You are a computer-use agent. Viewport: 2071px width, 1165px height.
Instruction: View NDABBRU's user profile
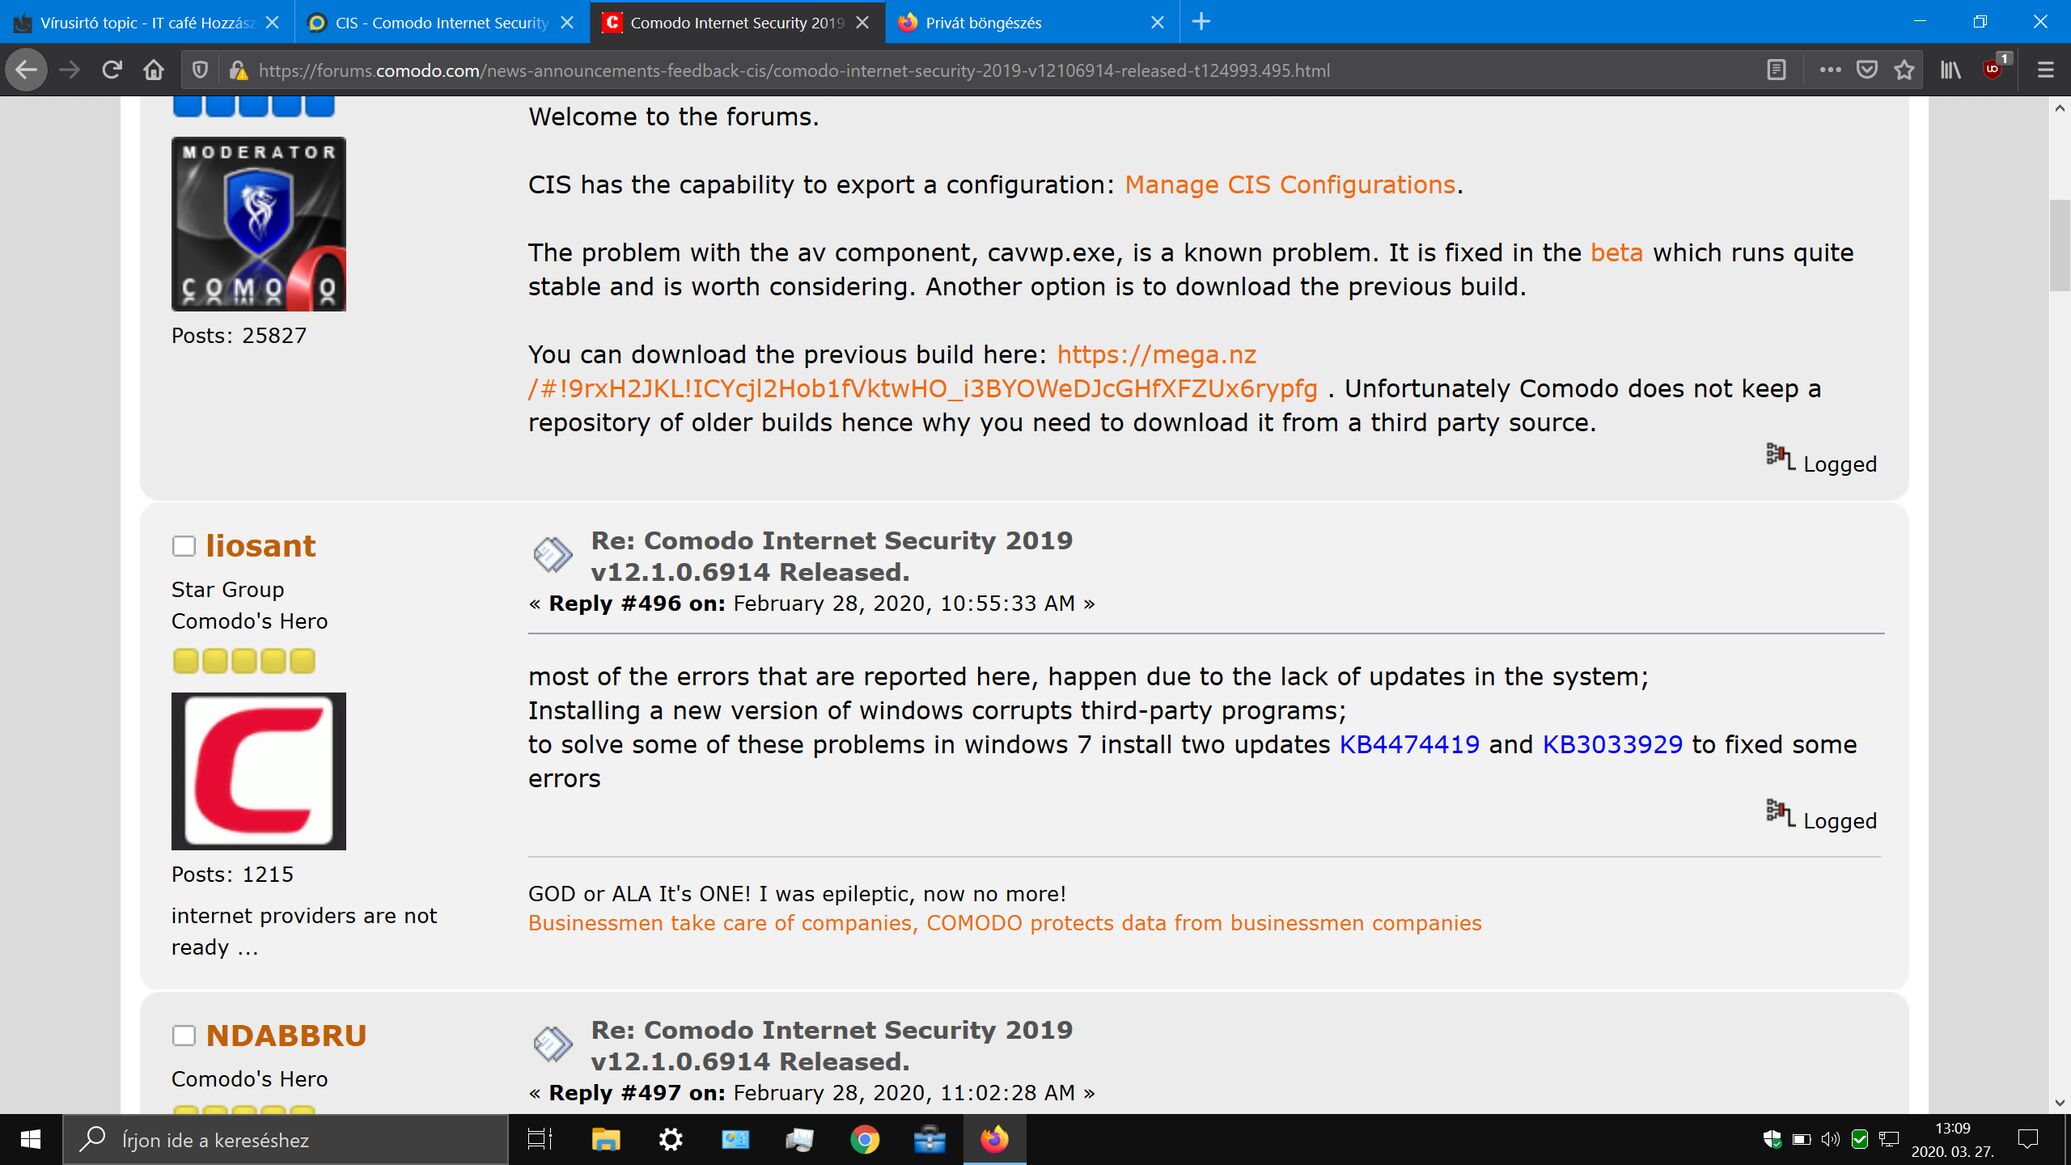pos(286,1035)
